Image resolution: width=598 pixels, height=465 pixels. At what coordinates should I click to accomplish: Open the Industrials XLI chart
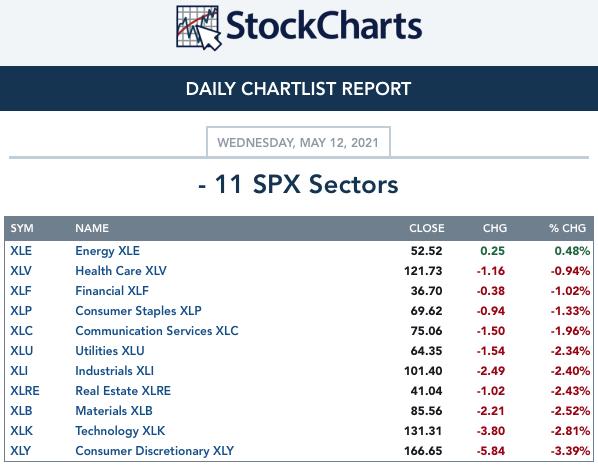[114, 371]
